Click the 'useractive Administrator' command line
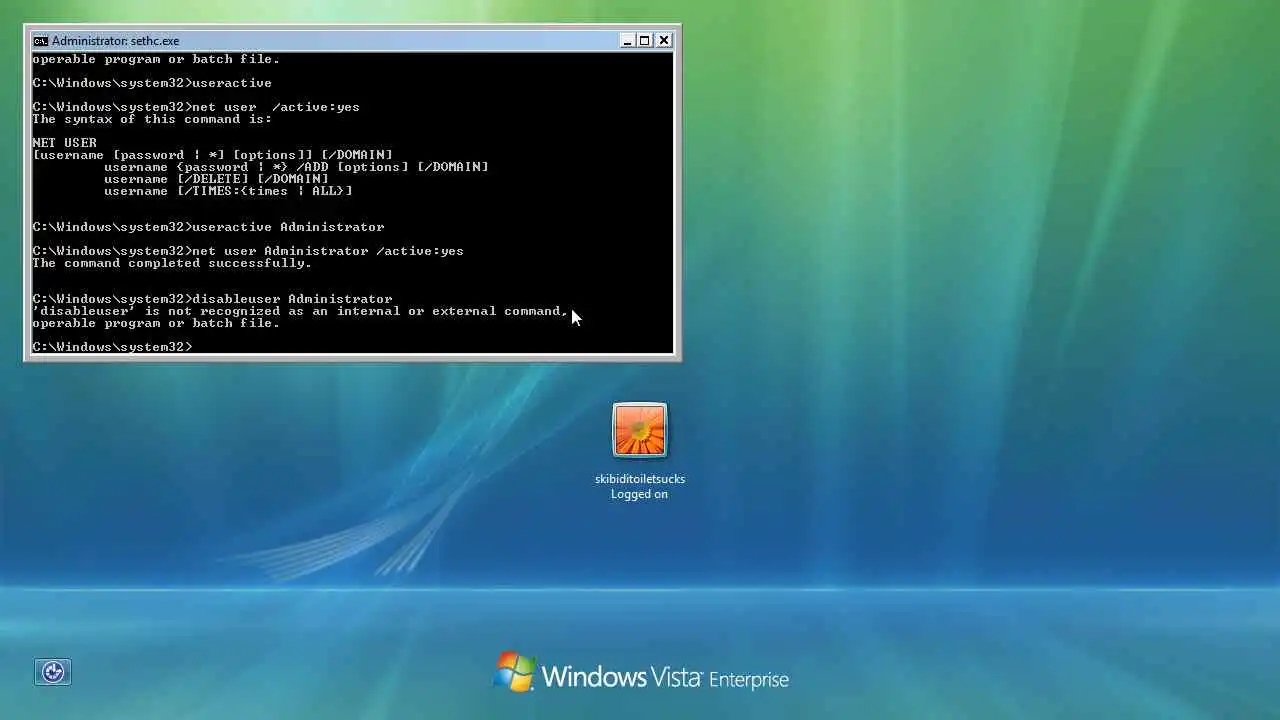The image size is (1280, 720). [208, 227]
